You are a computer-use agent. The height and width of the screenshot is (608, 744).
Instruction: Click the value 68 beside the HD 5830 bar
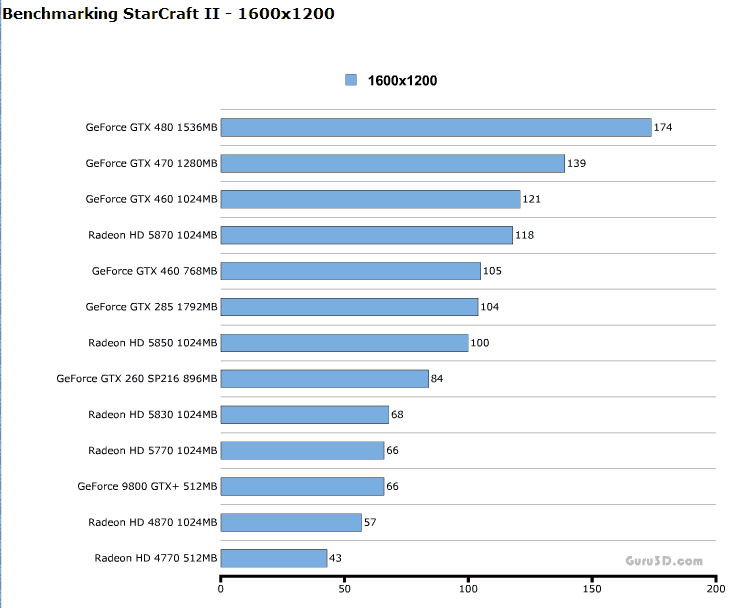[x=397, y=414]
